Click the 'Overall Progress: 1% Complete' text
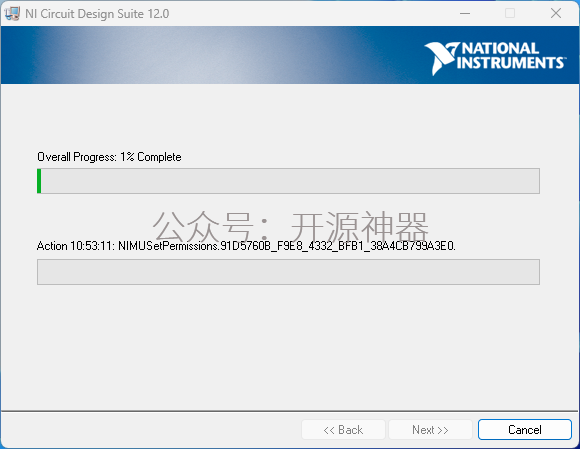The height and width of the screenshot is (449, 580). click(109, 157)
